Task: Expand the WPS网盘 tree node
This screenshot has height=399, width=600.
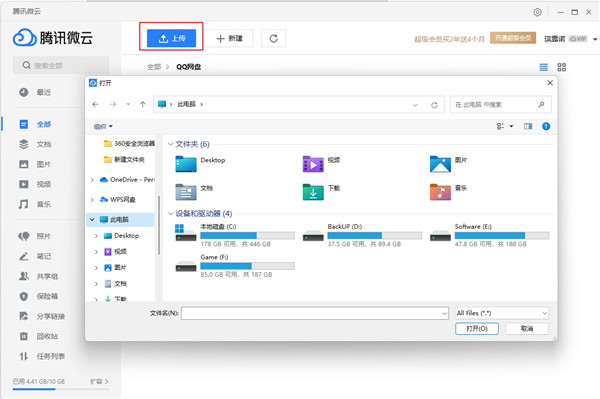Action: (92, 199)
